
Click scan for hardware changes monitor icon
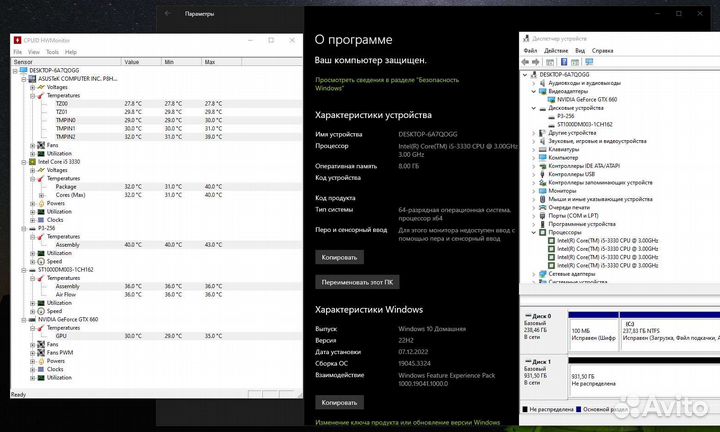point(589,62)
